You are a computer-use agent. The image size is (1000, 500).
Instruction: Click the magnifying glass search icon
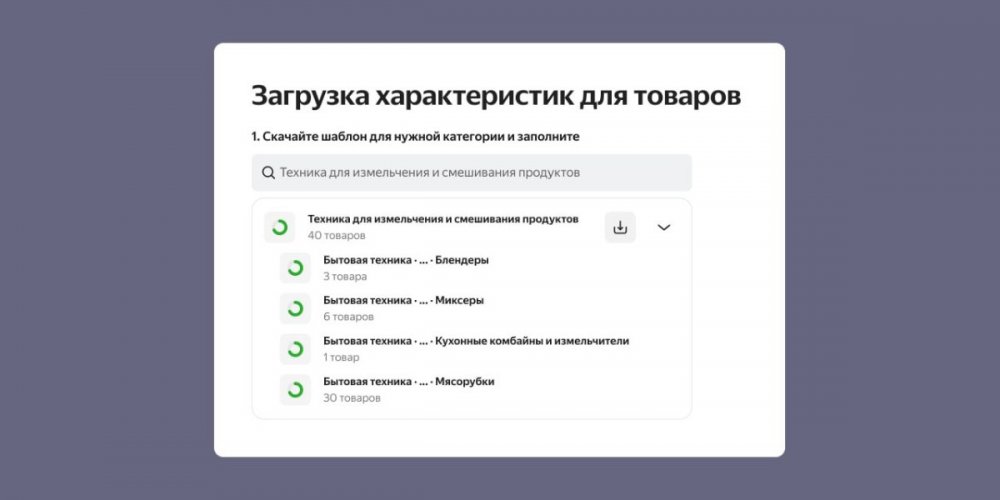tap(268, 173)
